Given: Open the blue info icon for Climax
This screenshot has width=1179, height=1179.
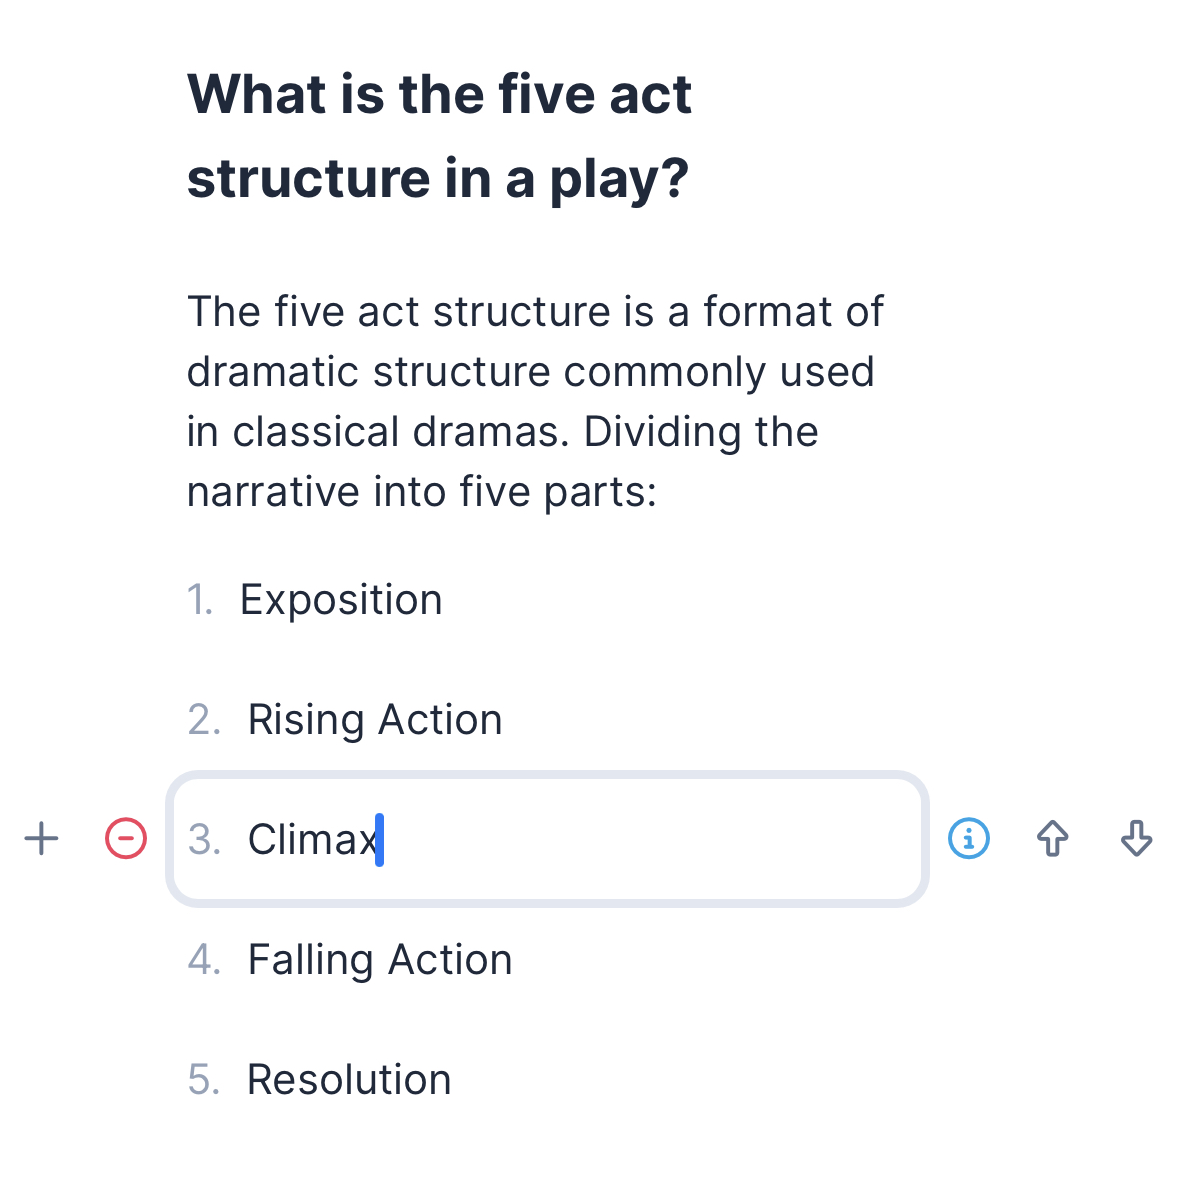Looking at the screenshot, I should 968,838.
